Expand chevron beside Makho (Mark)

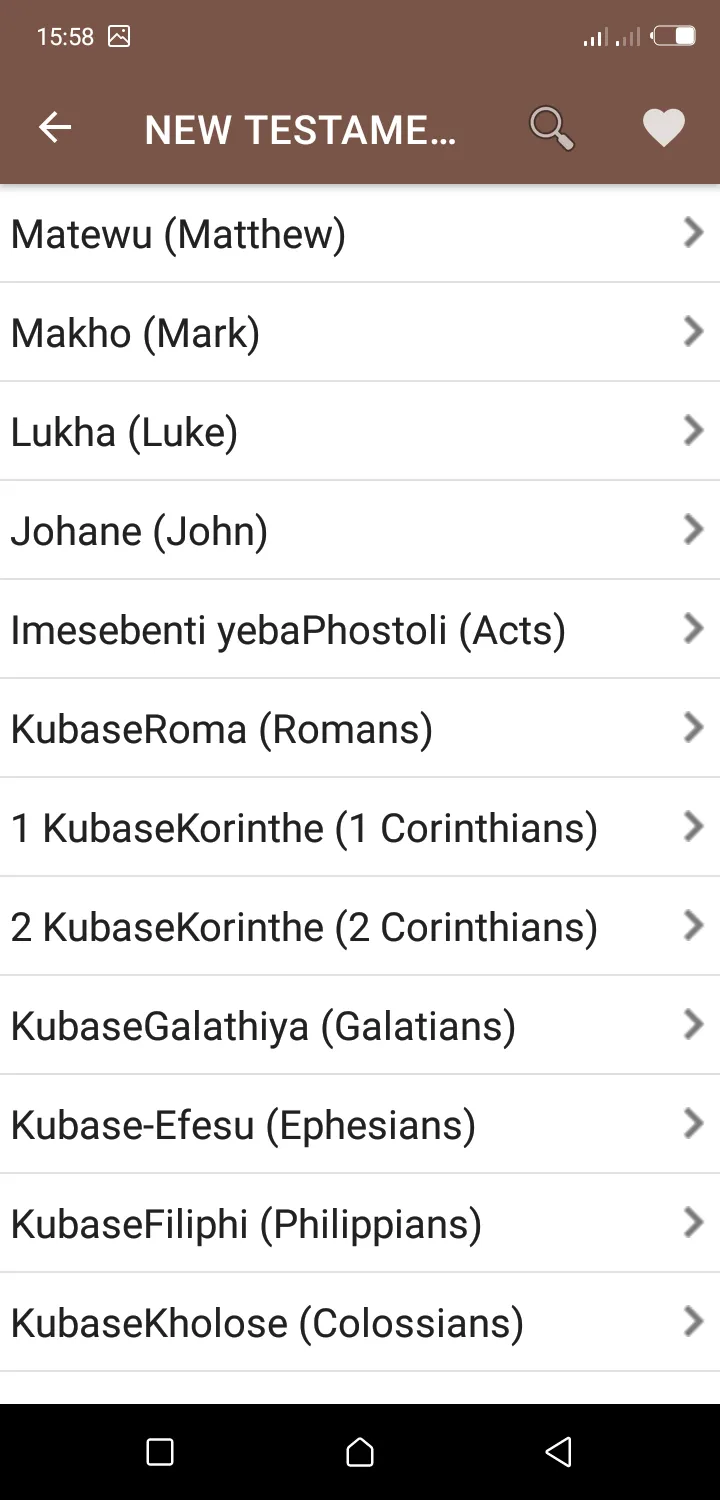coord(693,332)
